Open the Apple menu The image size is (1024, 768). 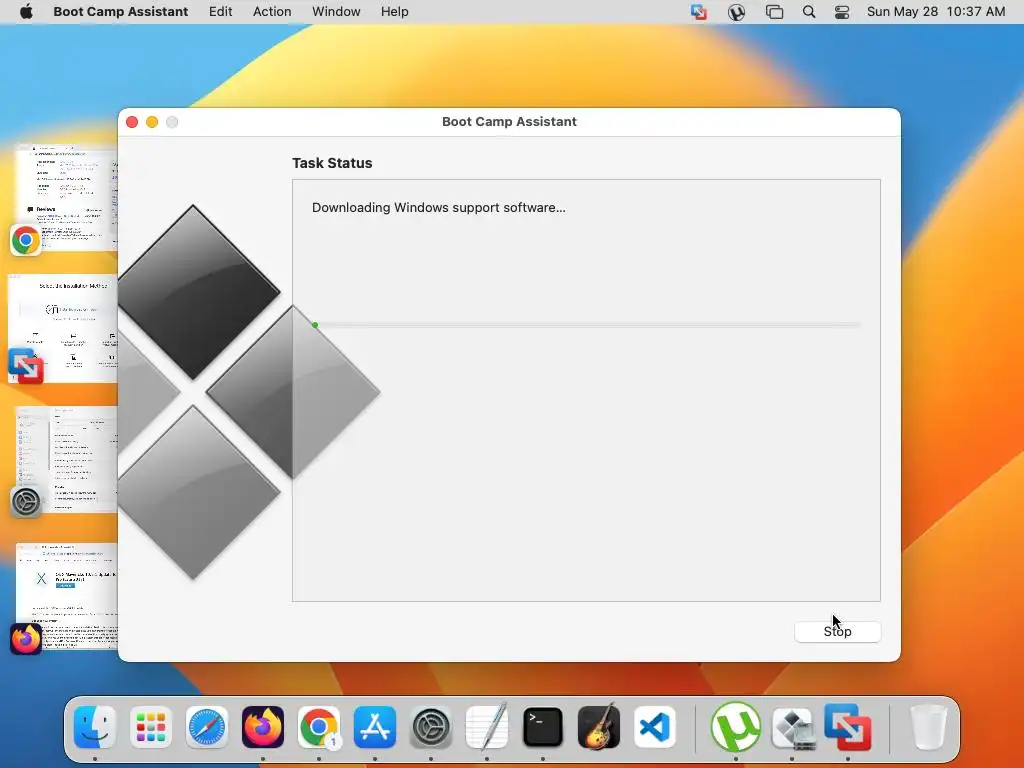[26, 12]
